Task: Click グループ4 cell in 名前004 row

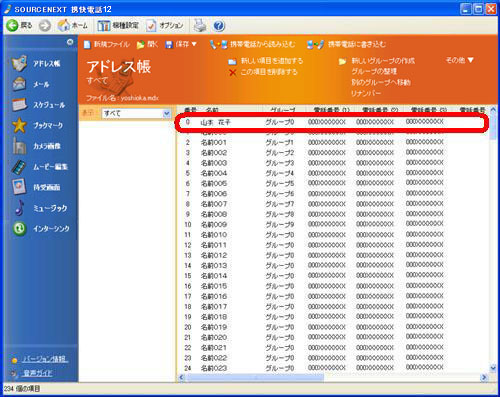Action: coord(280,173)
